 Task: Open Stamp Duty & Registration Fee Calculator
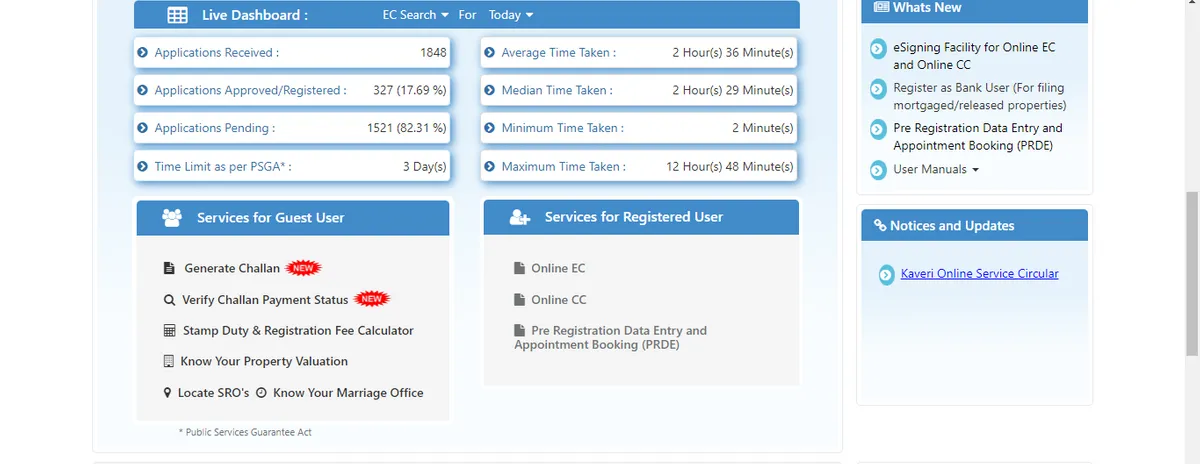click(x=297, y=331)
